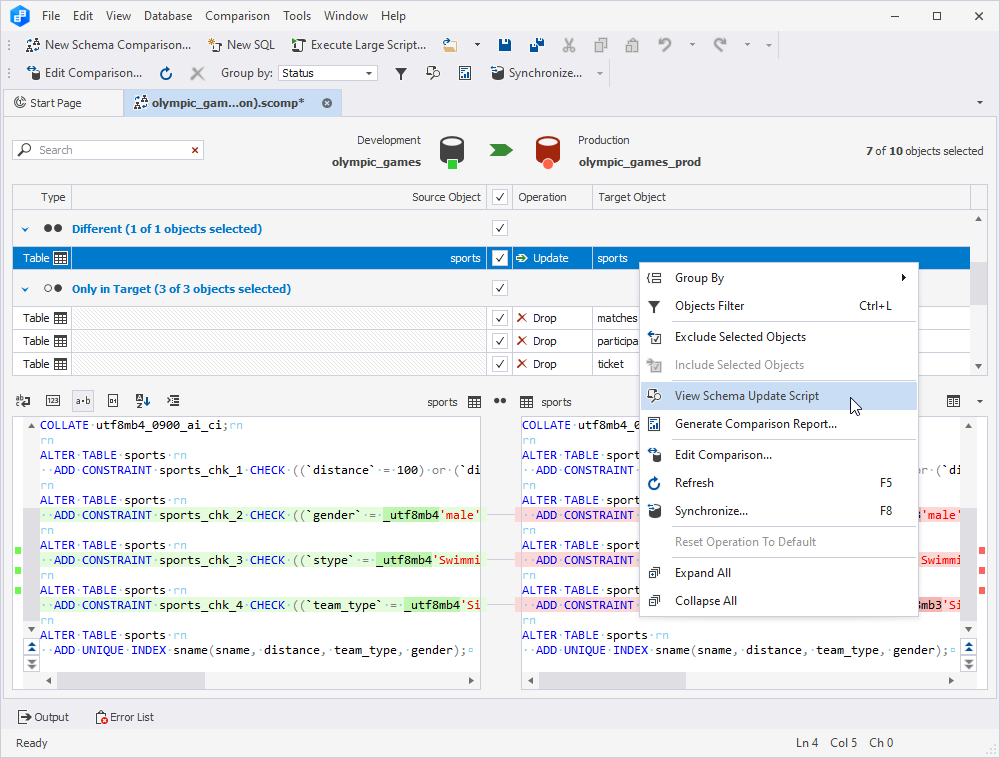Choose Collapse All in context menu

778,601
